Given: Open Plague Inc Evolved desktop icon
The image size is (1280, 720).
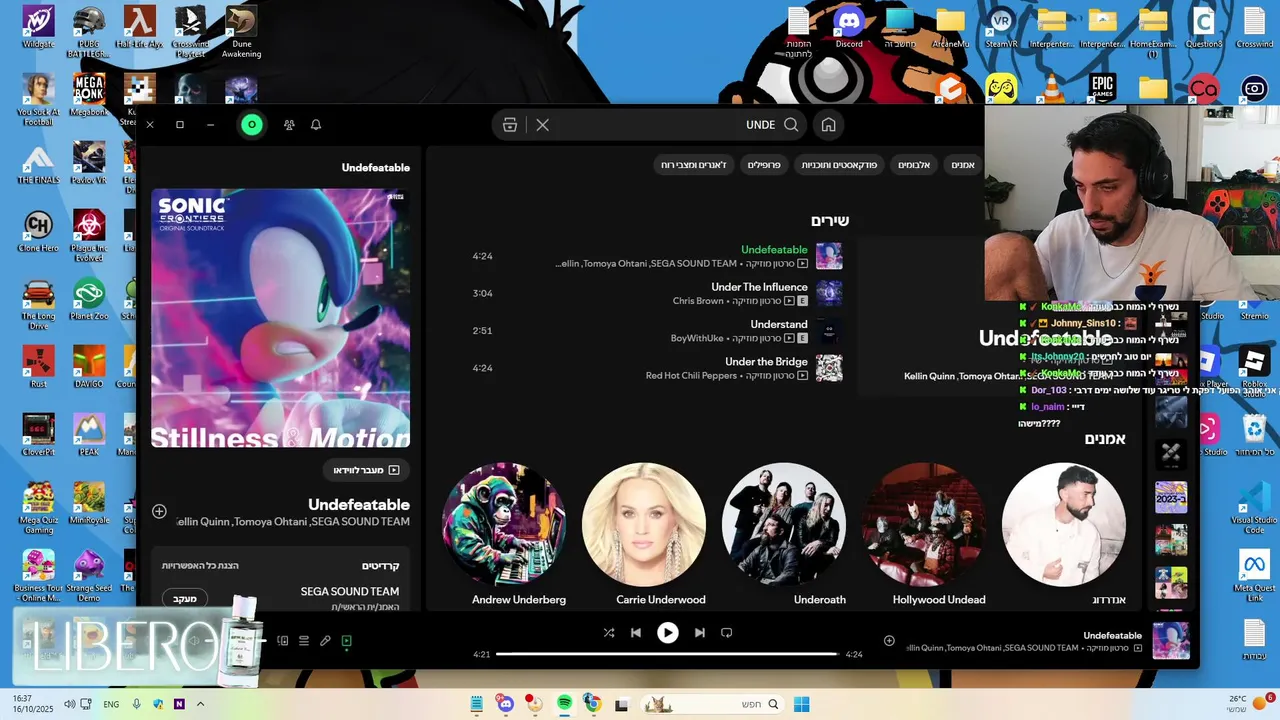Looking at the screenshot, I should click(89, 235).
